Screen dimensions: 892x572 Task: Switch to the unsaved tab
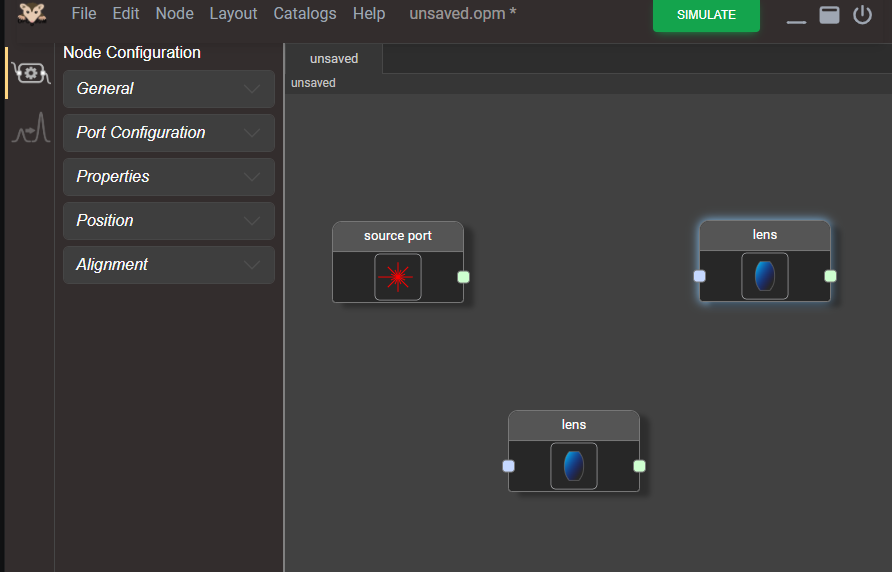click(x=334, y=59)
